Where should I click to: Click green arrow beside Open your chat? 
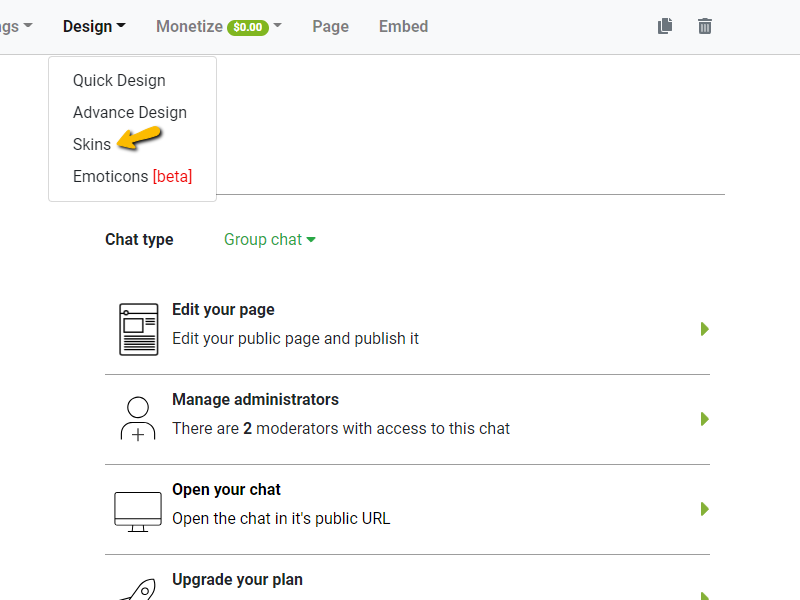coord(705,509)
